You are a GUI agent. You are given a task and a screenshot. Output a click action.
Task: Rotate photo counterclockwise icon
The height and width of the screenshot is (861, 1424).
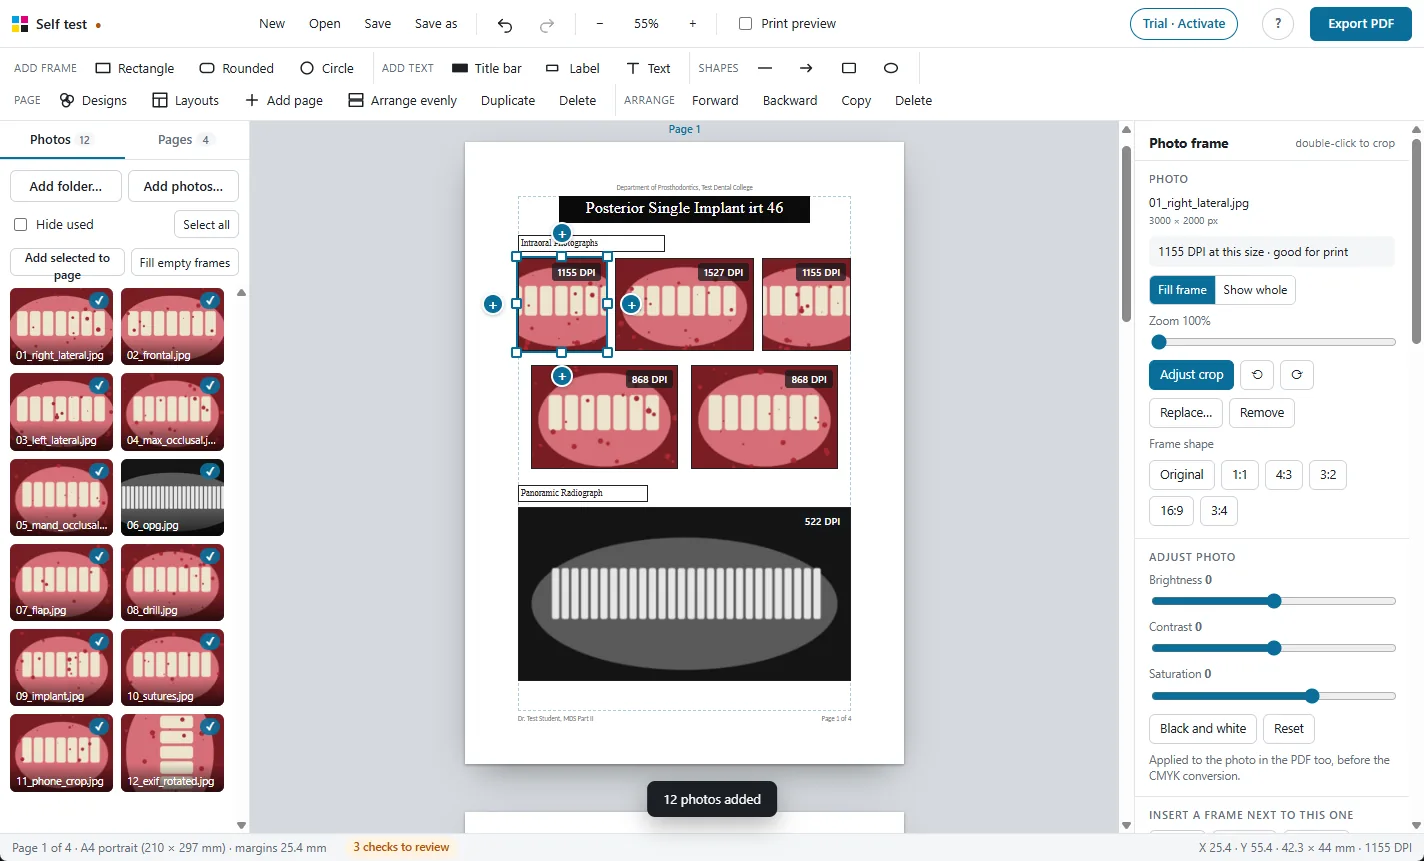(1257, 375)
